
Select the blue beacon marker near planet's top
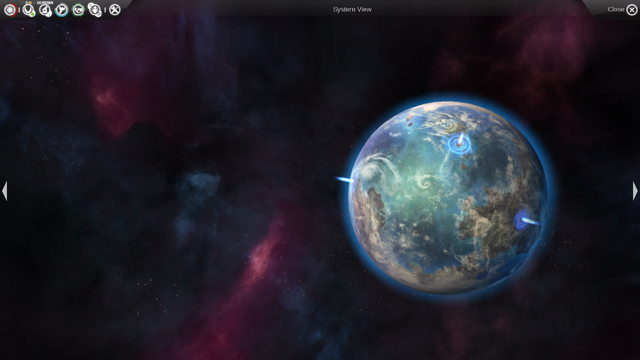460,143
